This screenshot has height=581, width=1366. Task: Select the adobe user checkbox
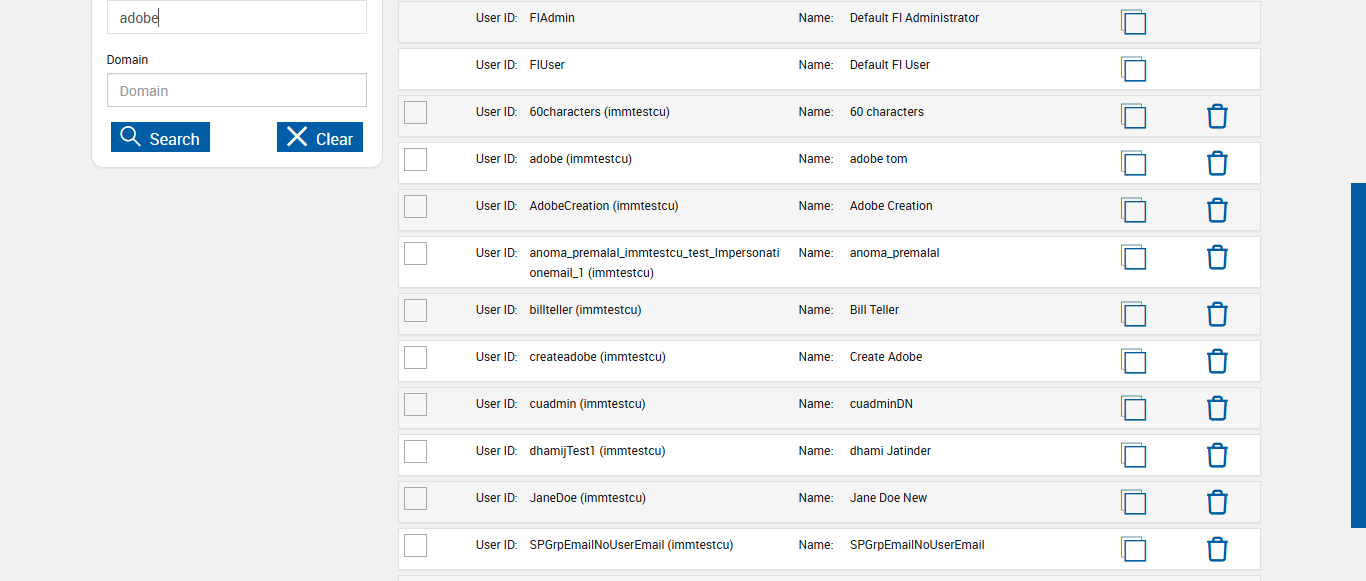[x=415, y=159]
